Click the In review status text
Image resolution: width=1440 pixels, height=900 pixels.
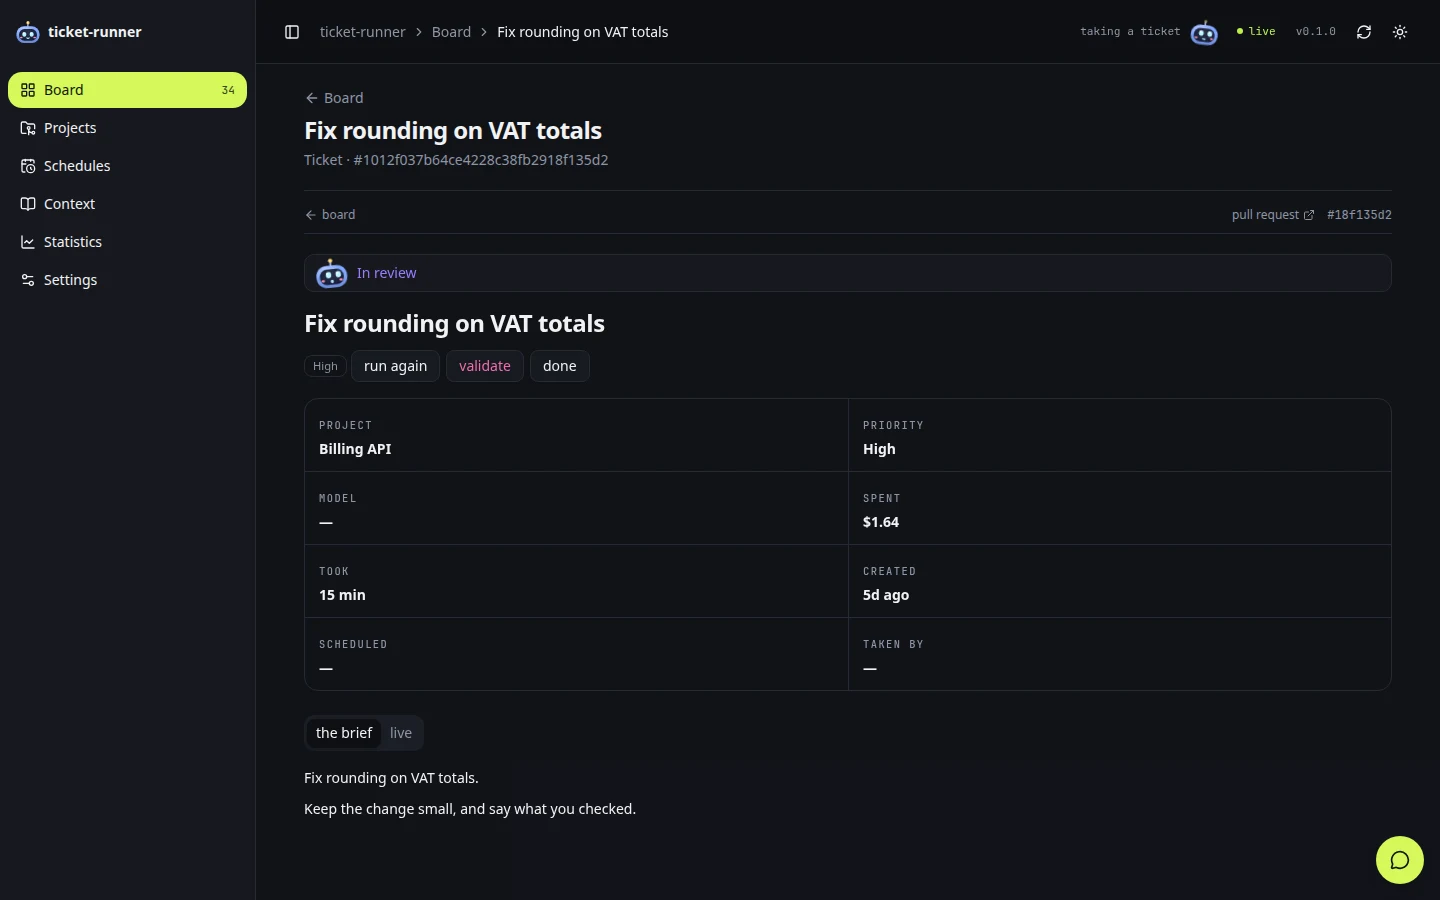pos(386,273)
